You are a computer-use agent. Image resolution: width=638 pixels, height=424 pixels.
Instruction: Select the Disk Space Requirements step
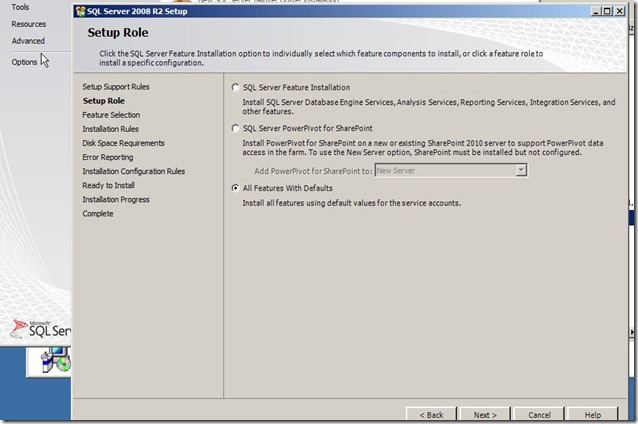[123, 143]
